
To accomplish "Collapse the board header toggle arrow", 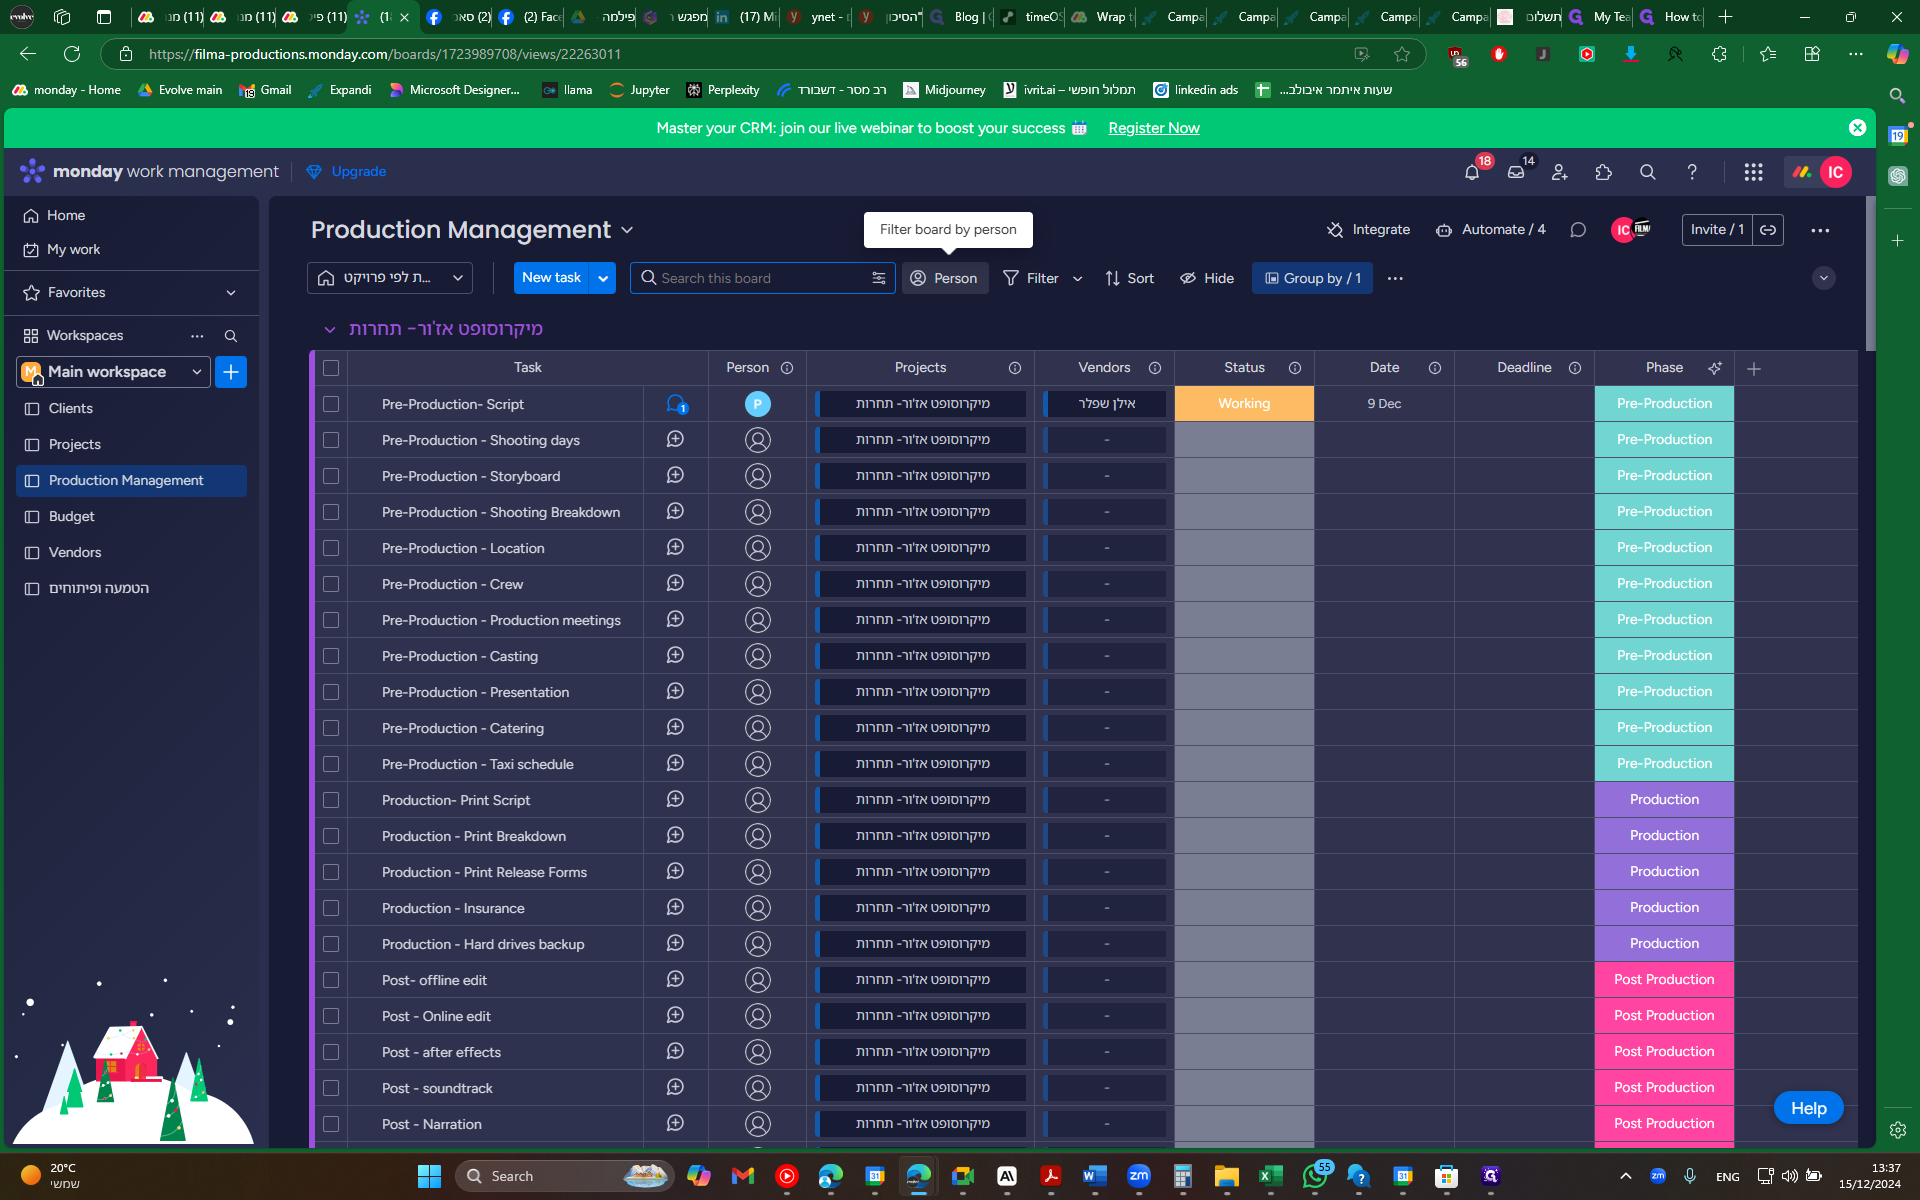I will click(x=1824, y=278).
